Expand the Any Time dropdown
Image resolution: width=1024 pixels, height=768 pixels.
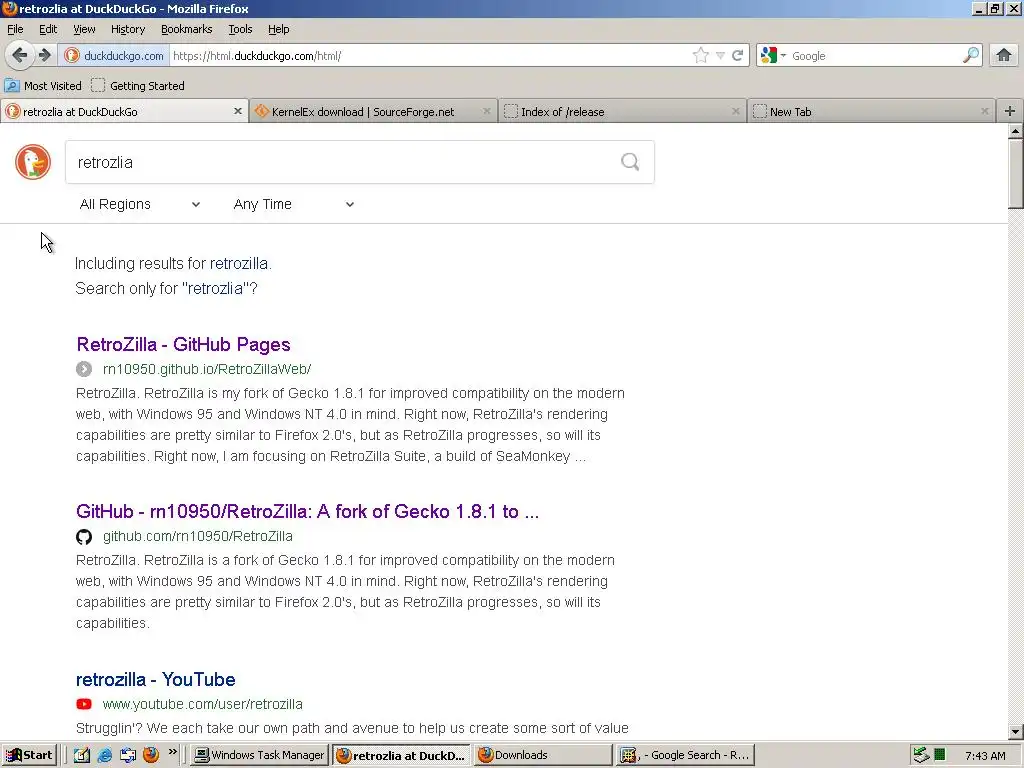tap(294, 204)
